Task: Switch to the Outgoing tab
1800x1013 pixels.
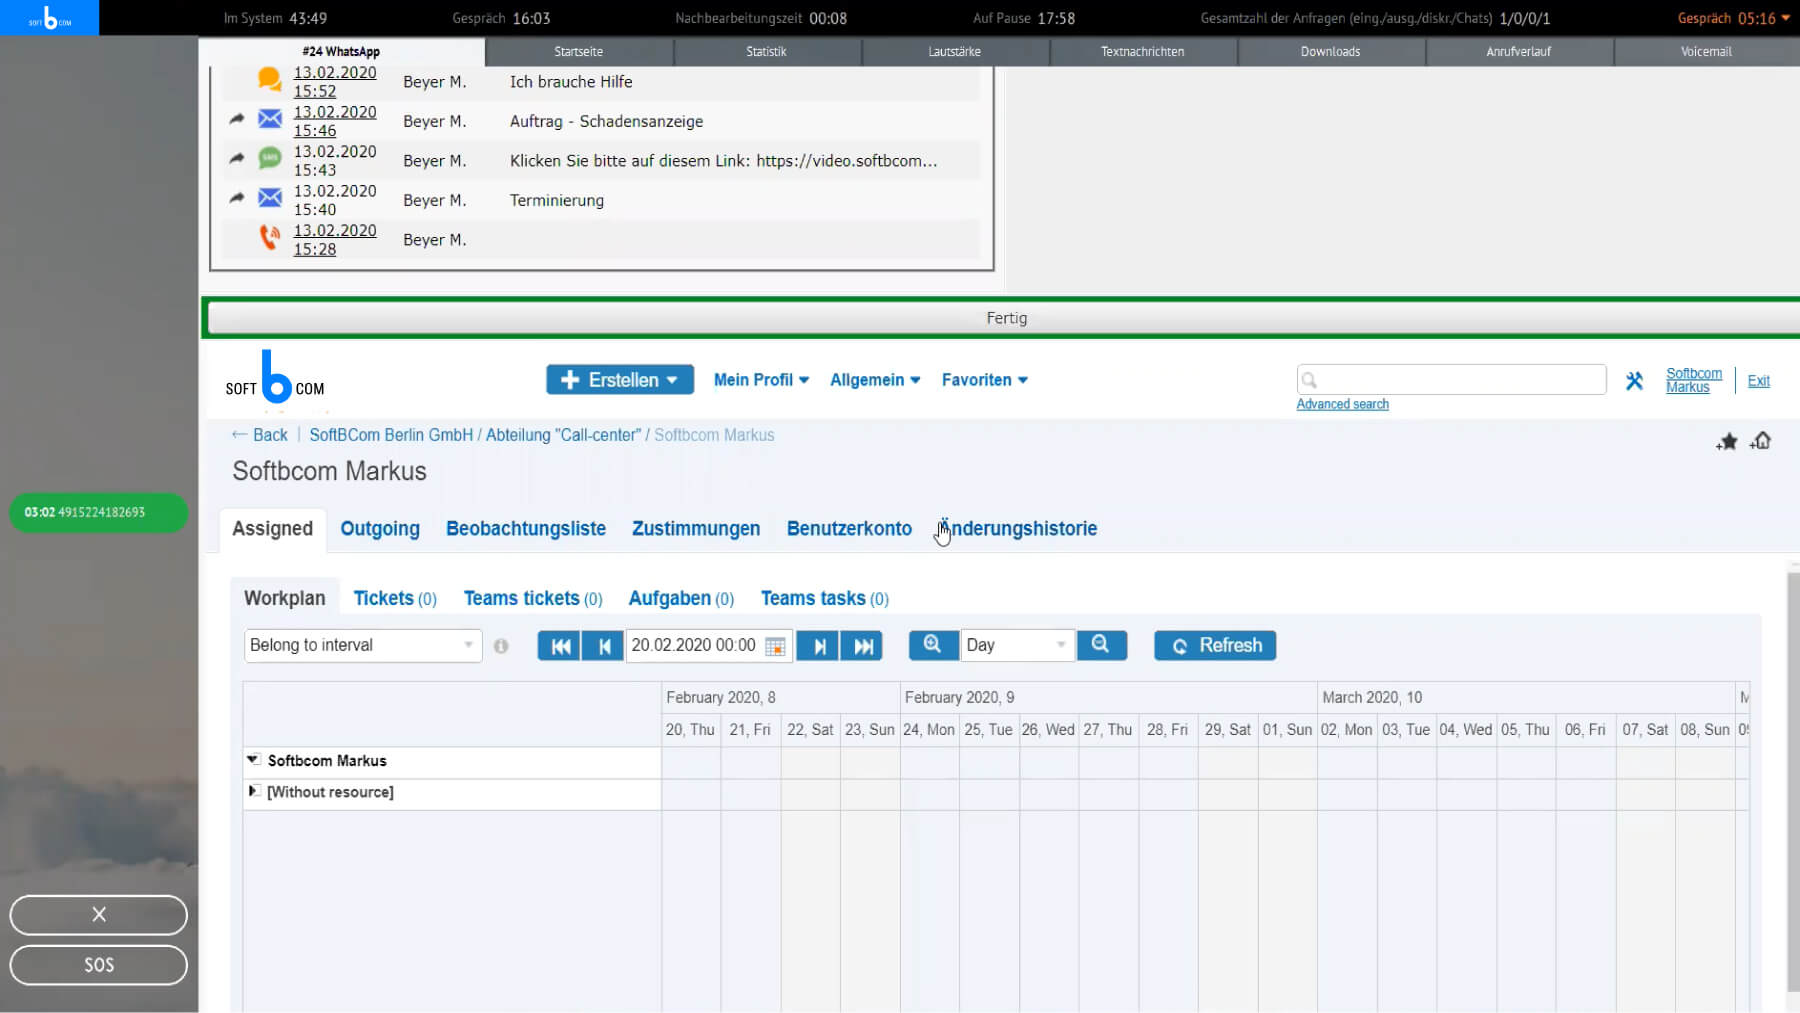Action: pyautogui.click(x=380, y=529)
